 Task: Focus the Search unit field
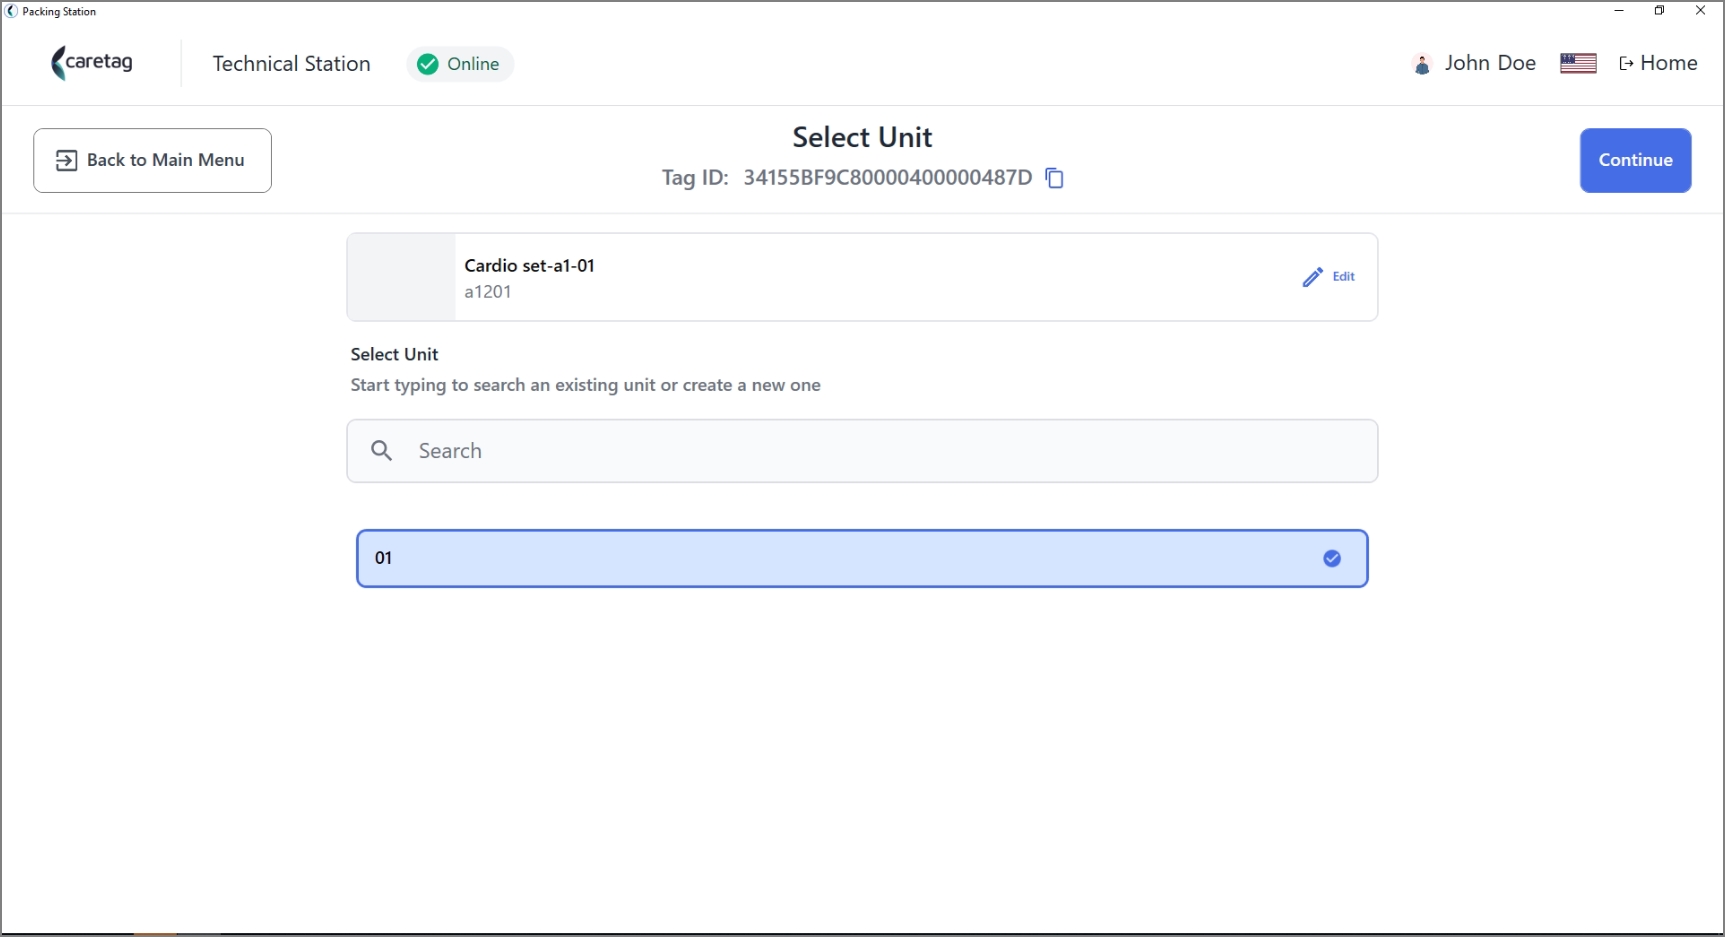[x=862, y=451]
